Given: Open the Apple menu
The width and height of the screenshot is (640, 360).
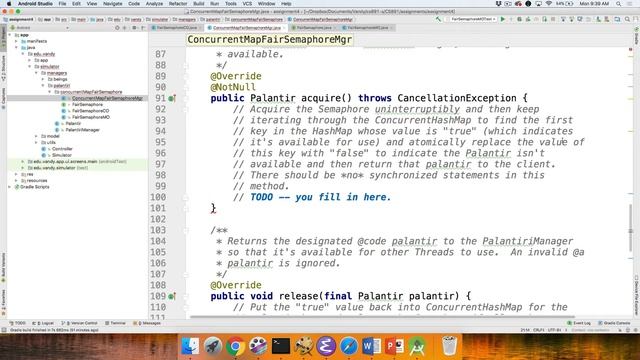Looking at the screenshot, I should pyautogui.click(x=9, y=4).
